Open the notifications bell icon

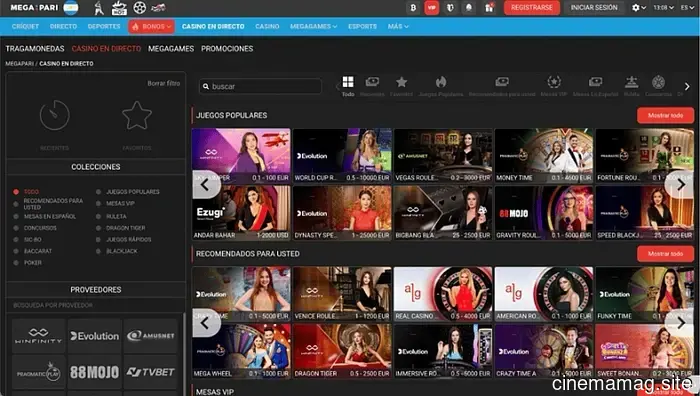click(470, 8)
